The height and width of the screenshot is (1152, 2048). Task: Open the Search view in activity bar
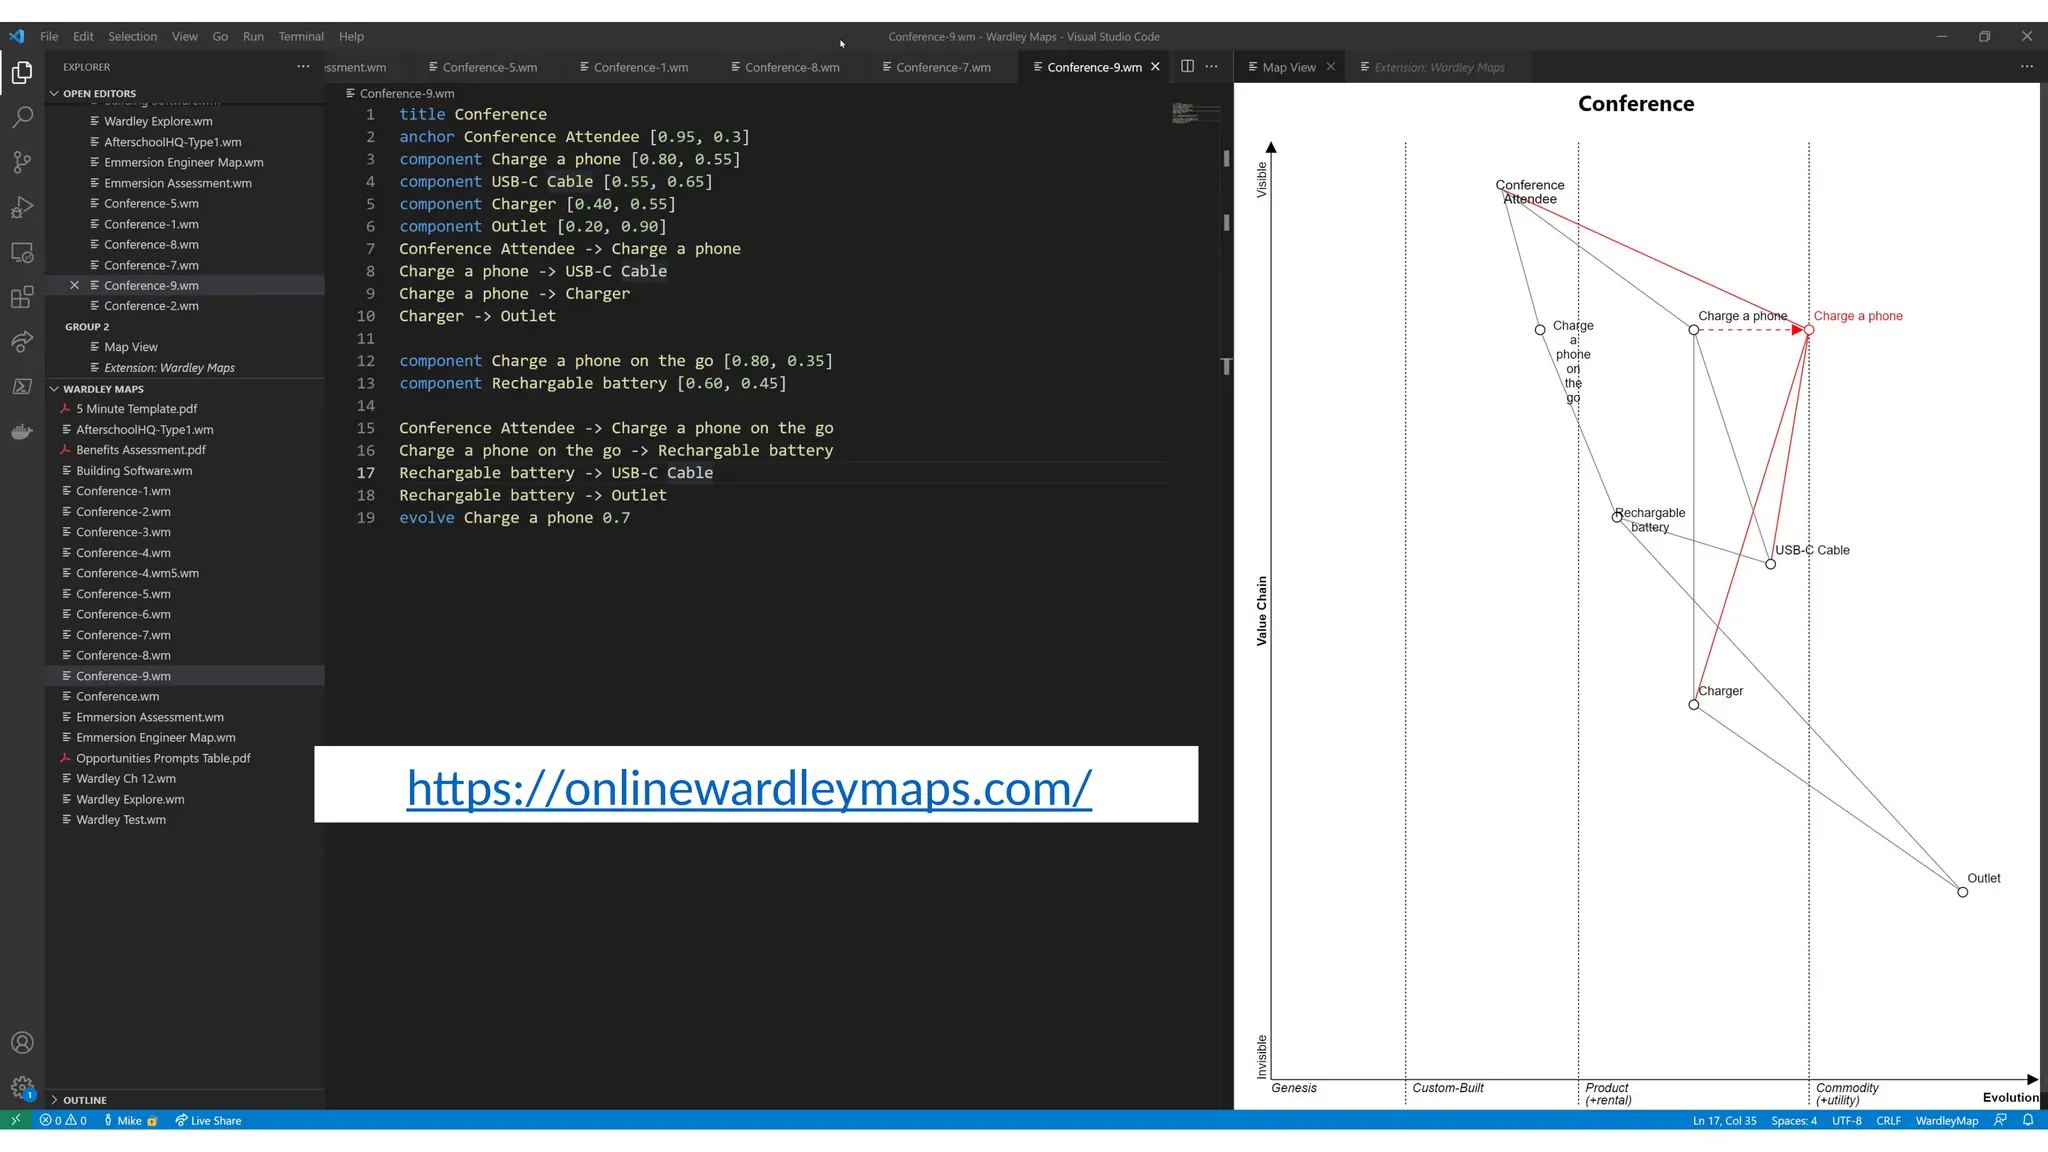point(22,117)
